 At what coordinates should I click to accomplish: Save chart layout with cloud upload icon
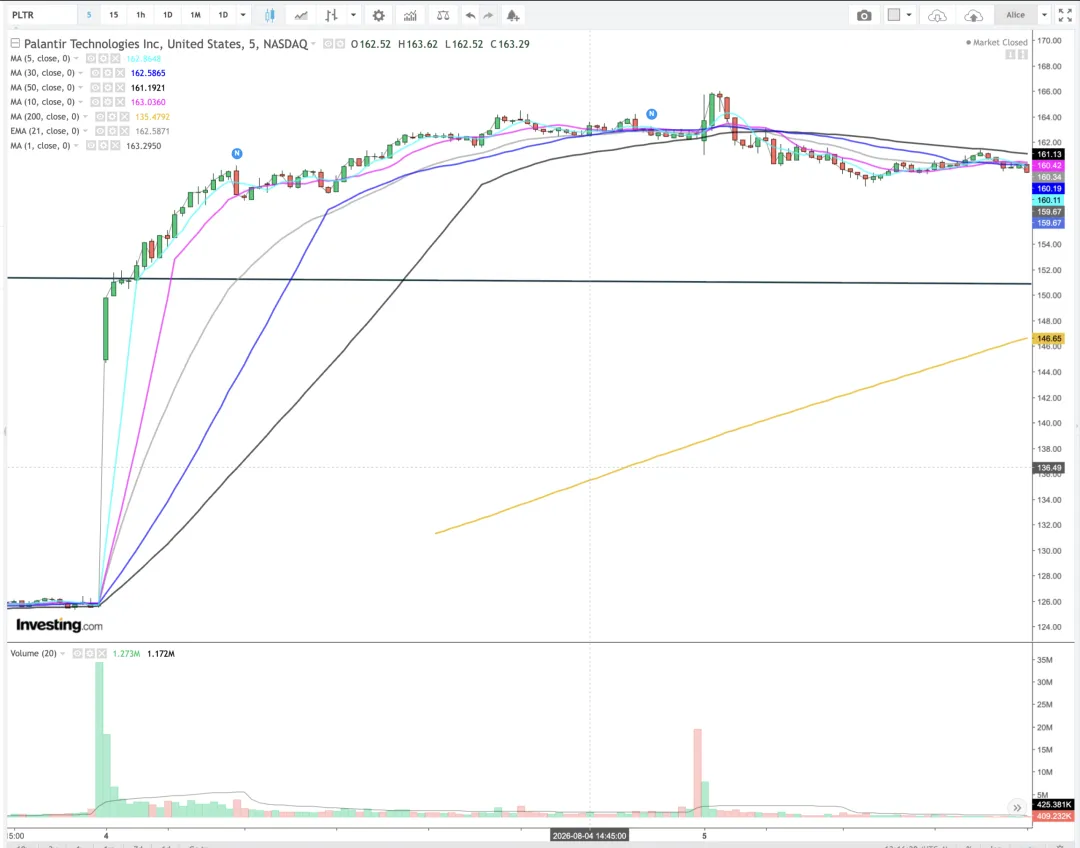973,15
